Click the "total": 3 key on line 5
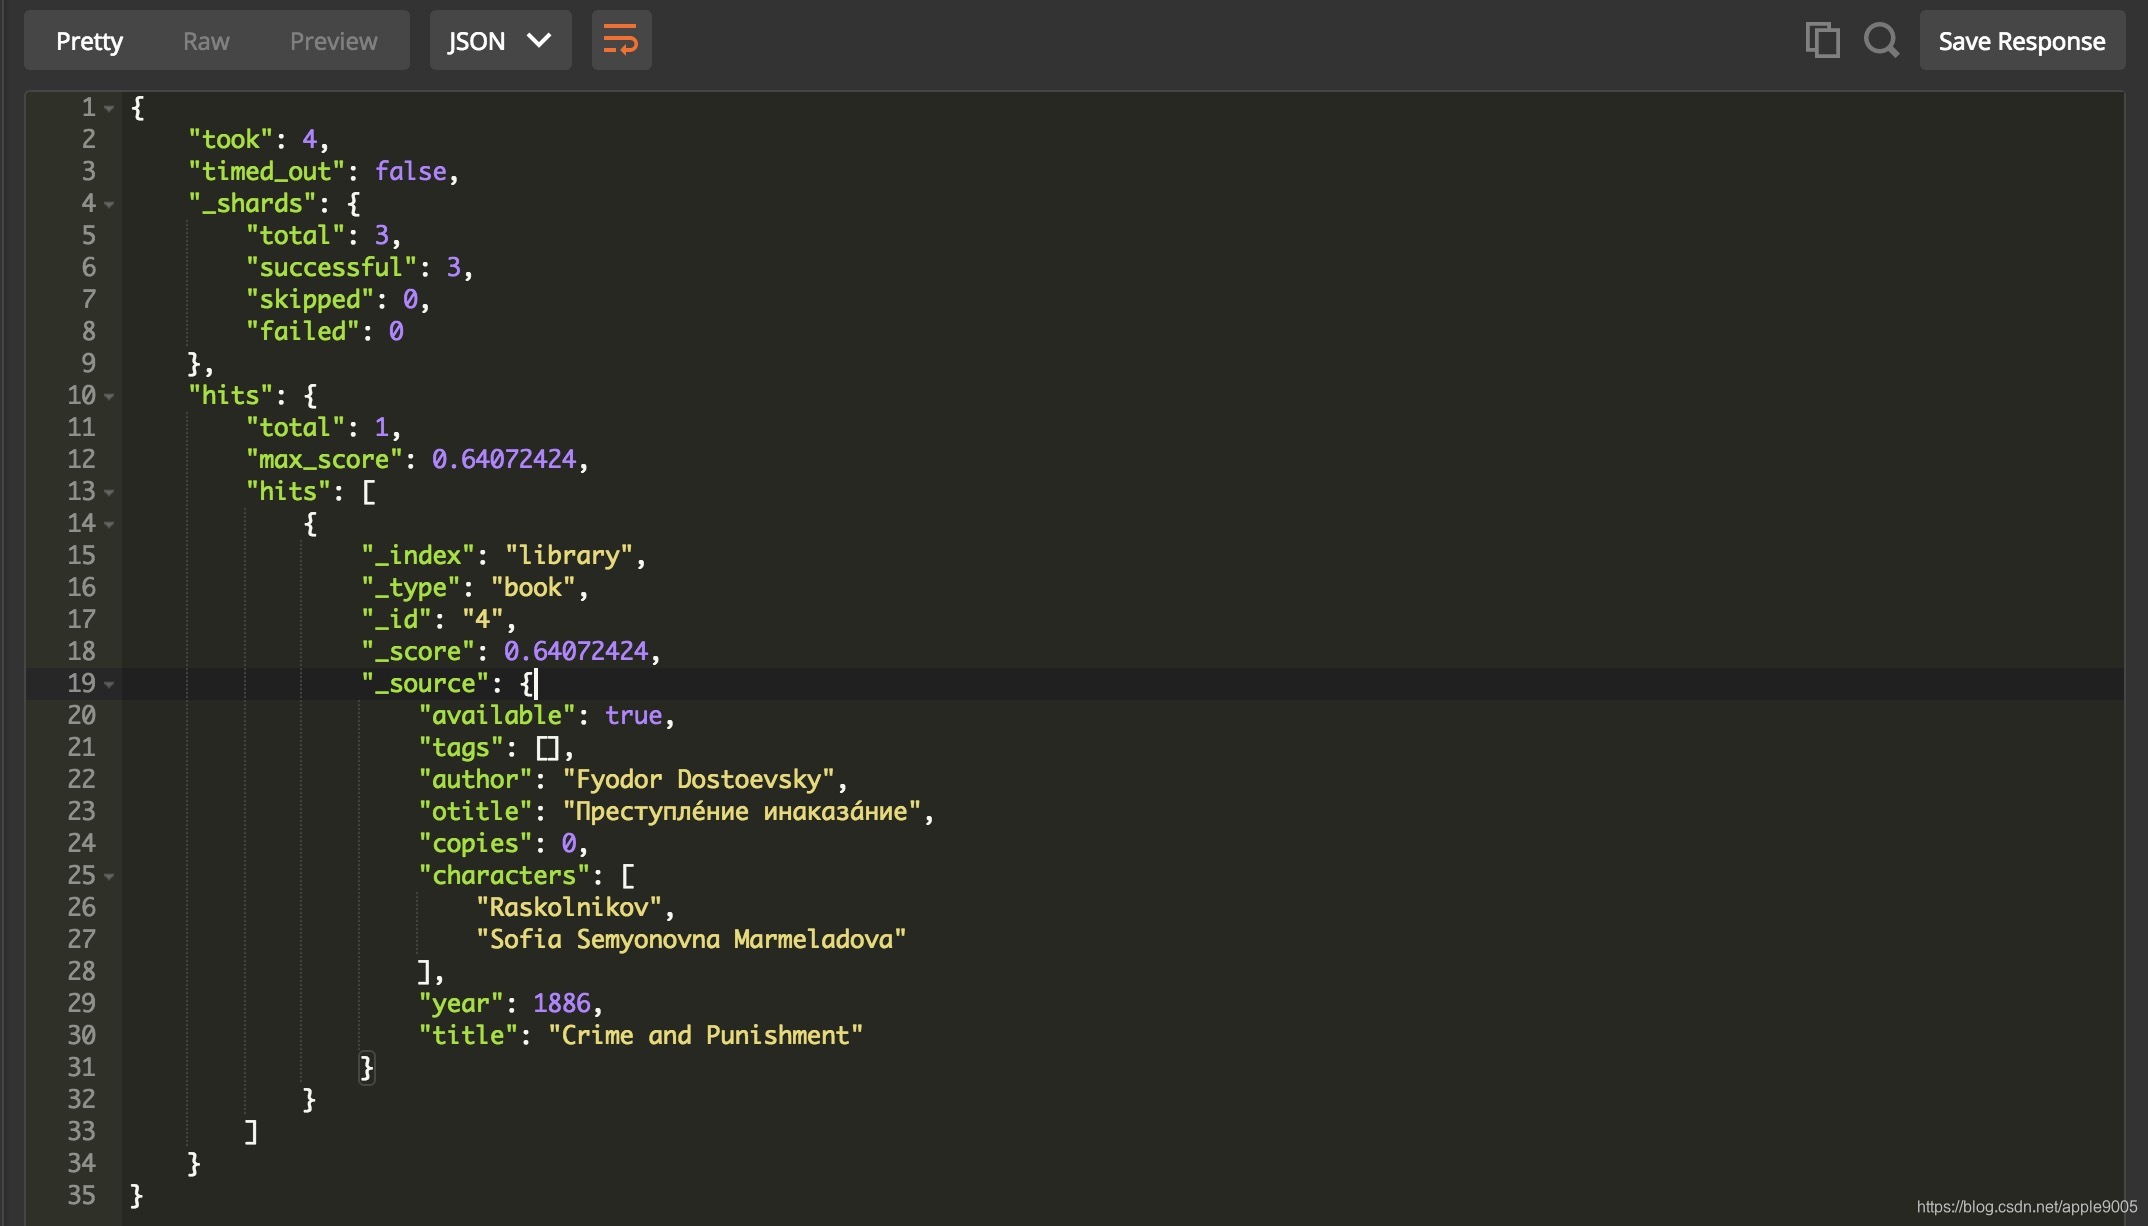 click(x=295, y=235)
